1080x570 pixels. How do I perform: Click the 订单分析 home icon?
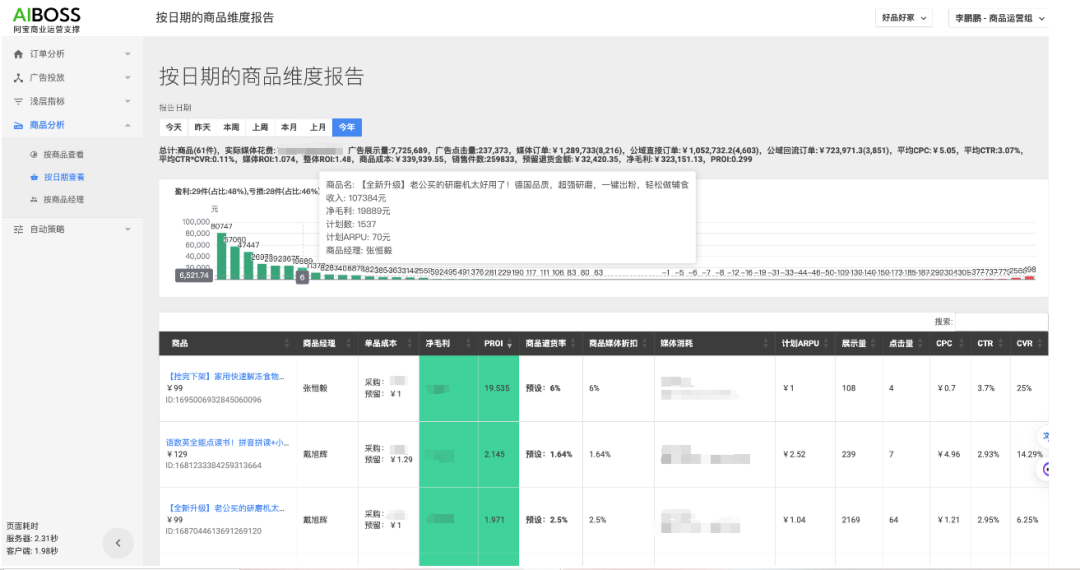pyautogui.click(x=18, y=54)
